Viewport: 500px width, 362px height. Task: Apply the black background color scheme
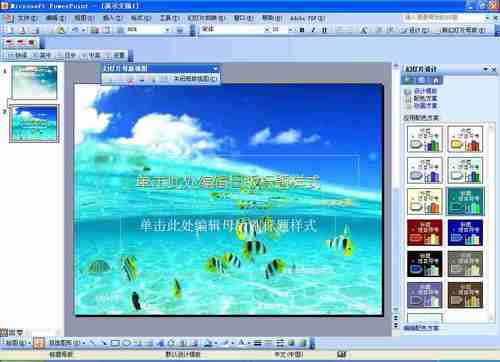(425, 264)
